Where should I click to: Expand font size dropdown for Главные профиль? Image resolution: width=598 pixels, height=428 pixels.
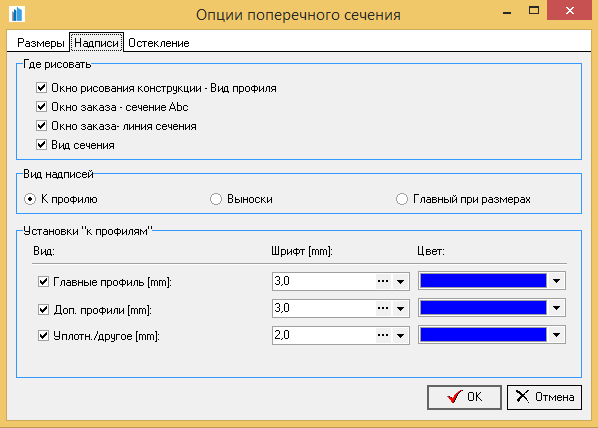point(400,282)
